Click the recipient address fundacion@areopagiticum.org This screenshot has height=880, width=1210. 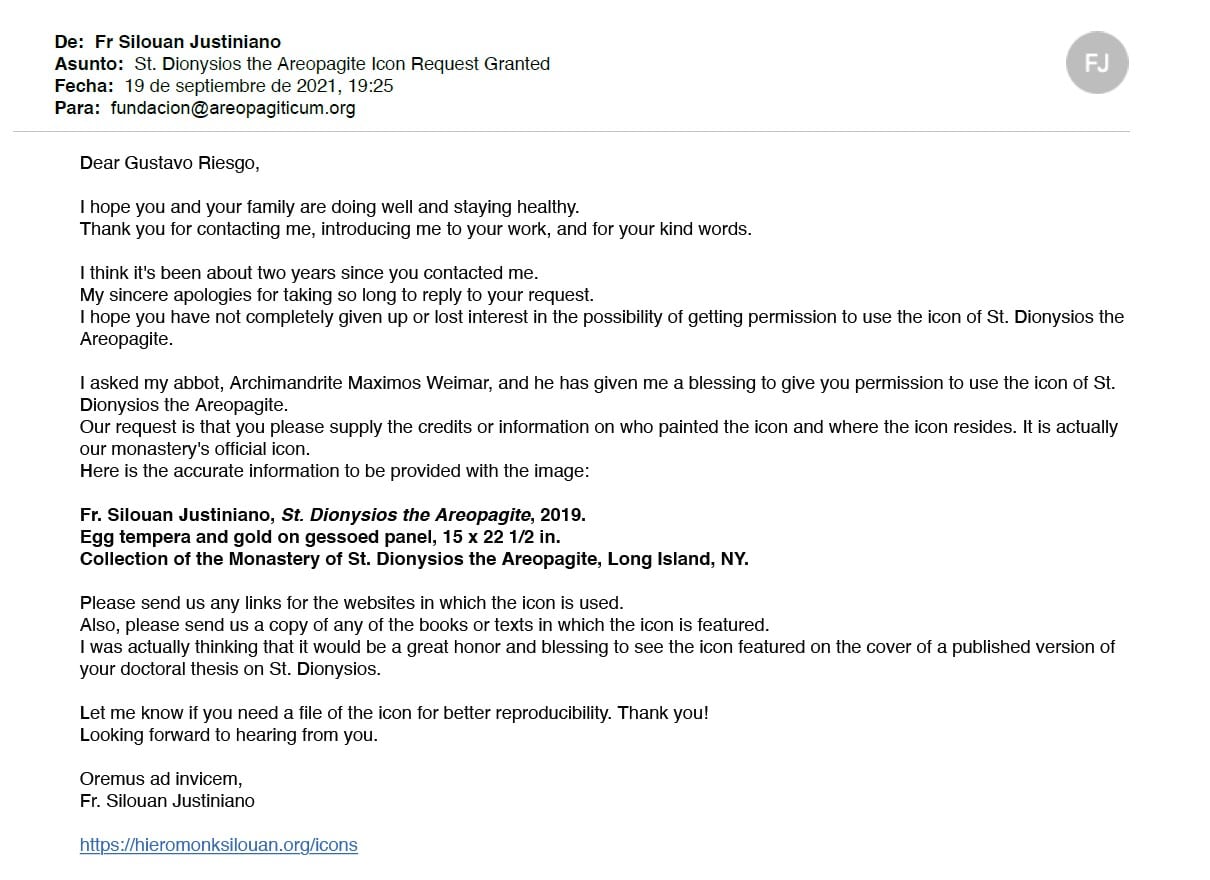click(233, 108)
